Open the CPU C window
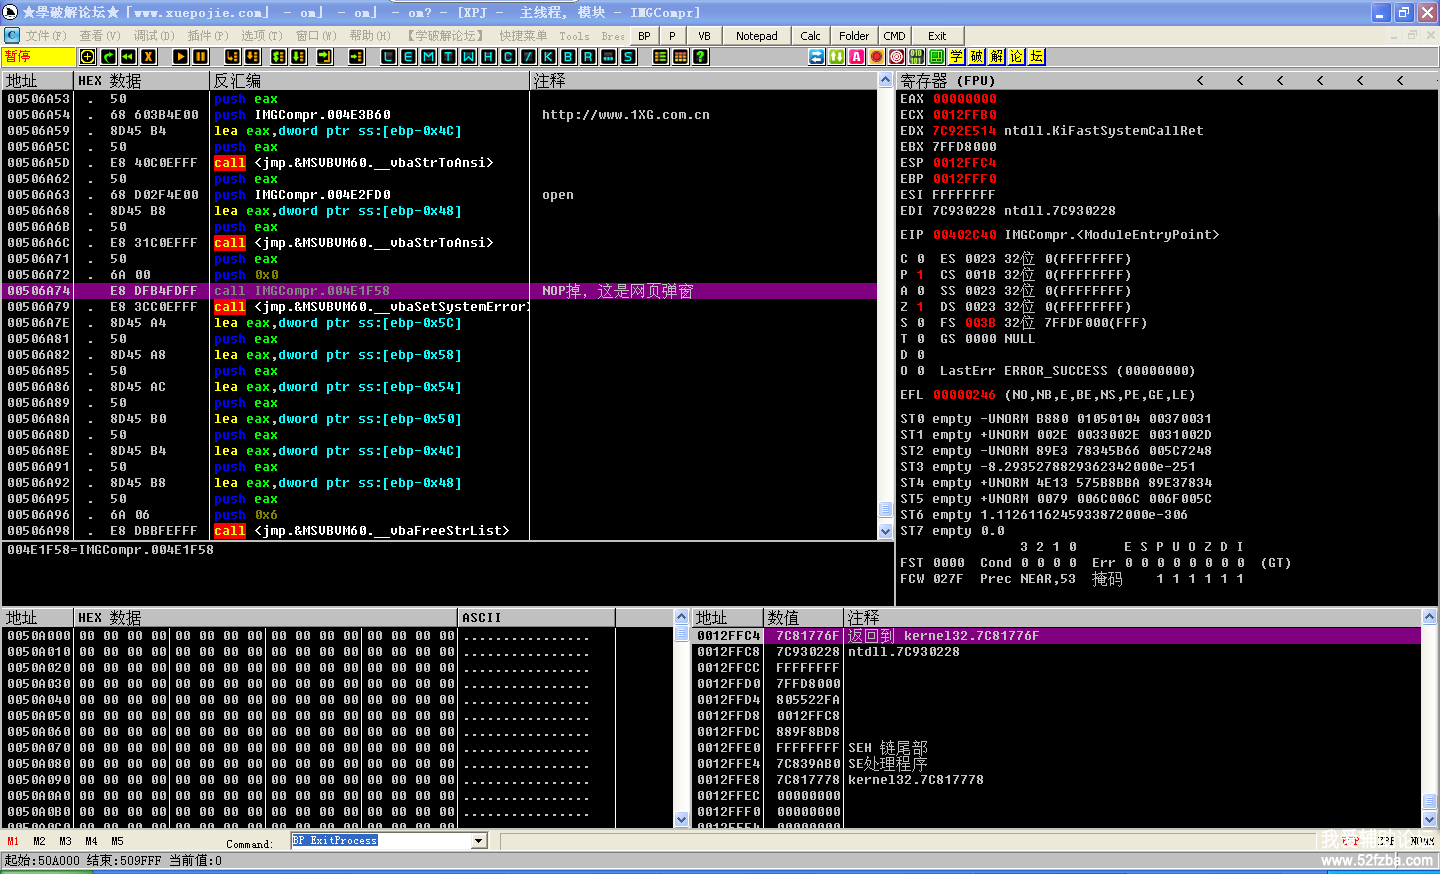The image size is (1440, 874). [508, 57]
